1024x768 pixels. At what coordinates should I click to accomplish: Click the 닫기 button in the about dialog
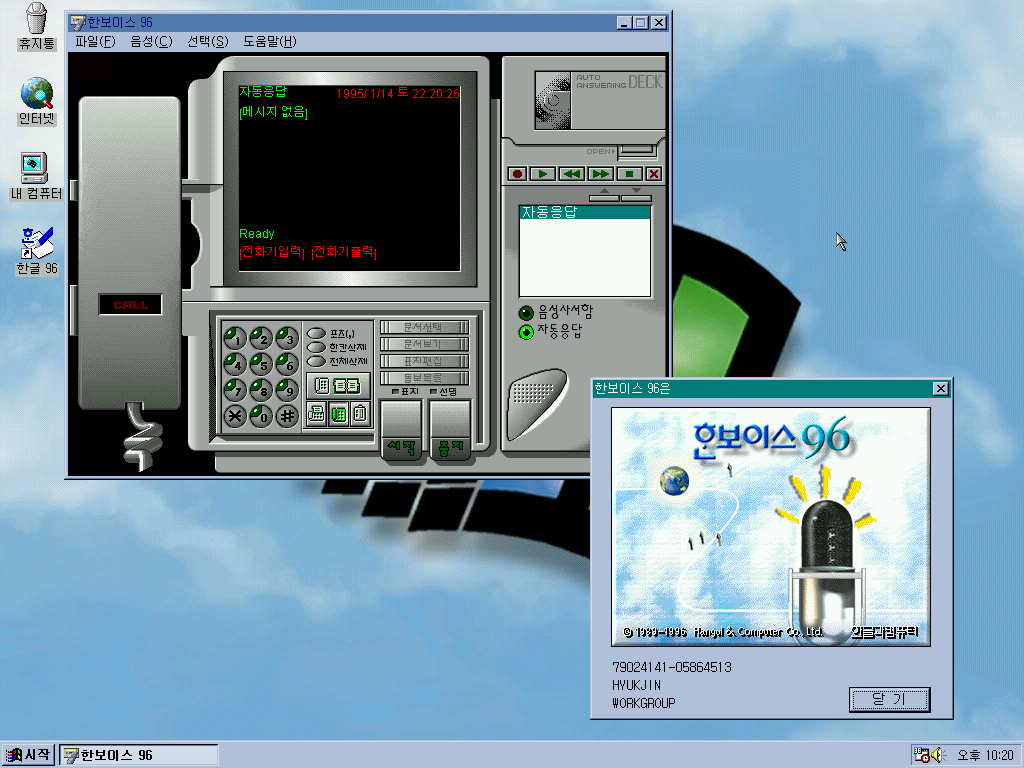(x=889, y=699)
